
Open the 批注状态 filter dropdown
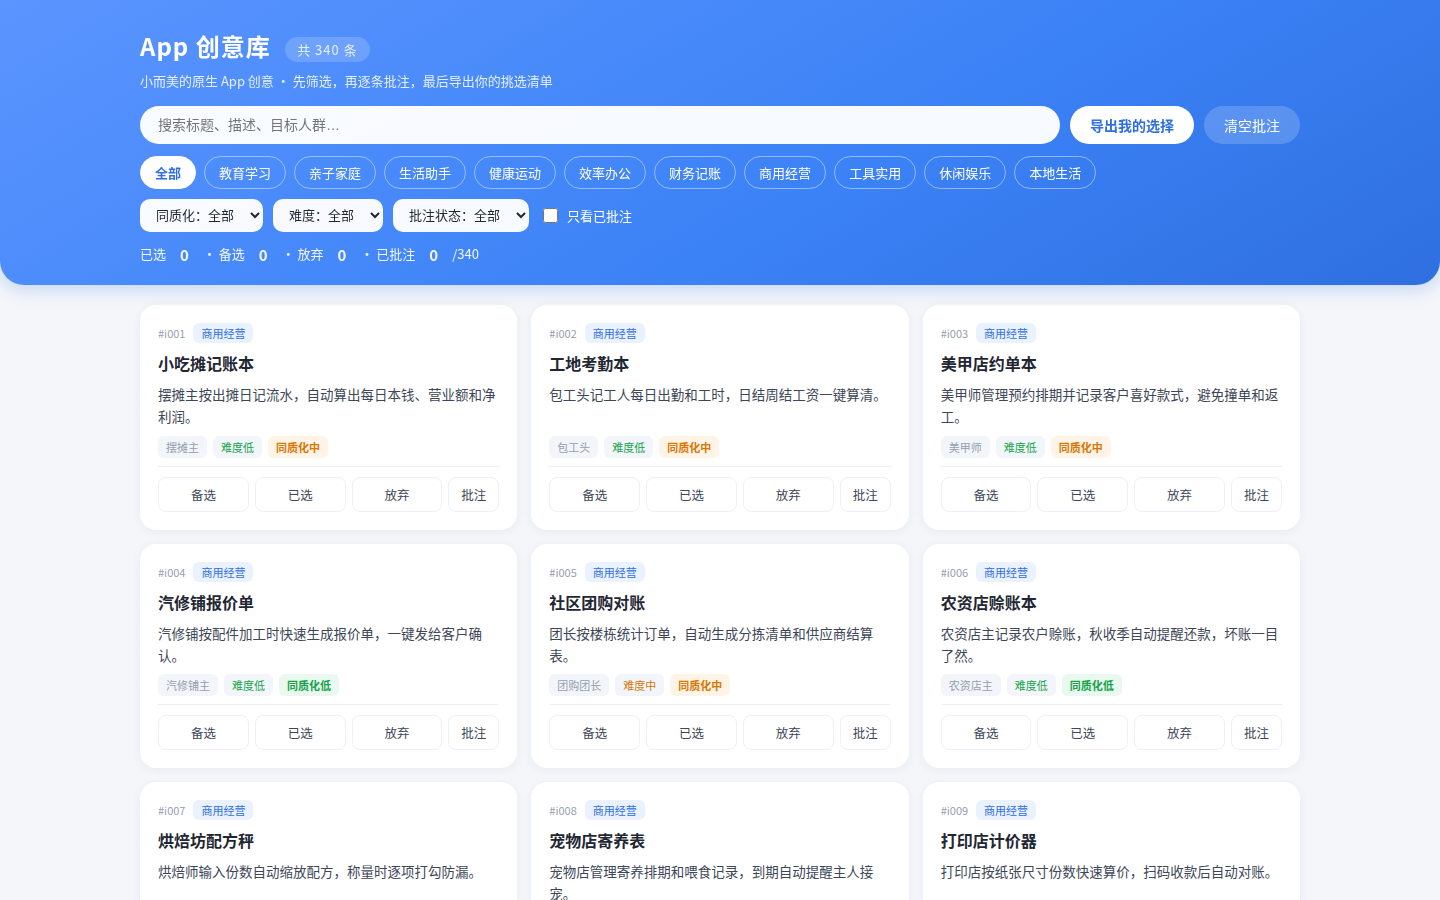[x=461, y=216]
